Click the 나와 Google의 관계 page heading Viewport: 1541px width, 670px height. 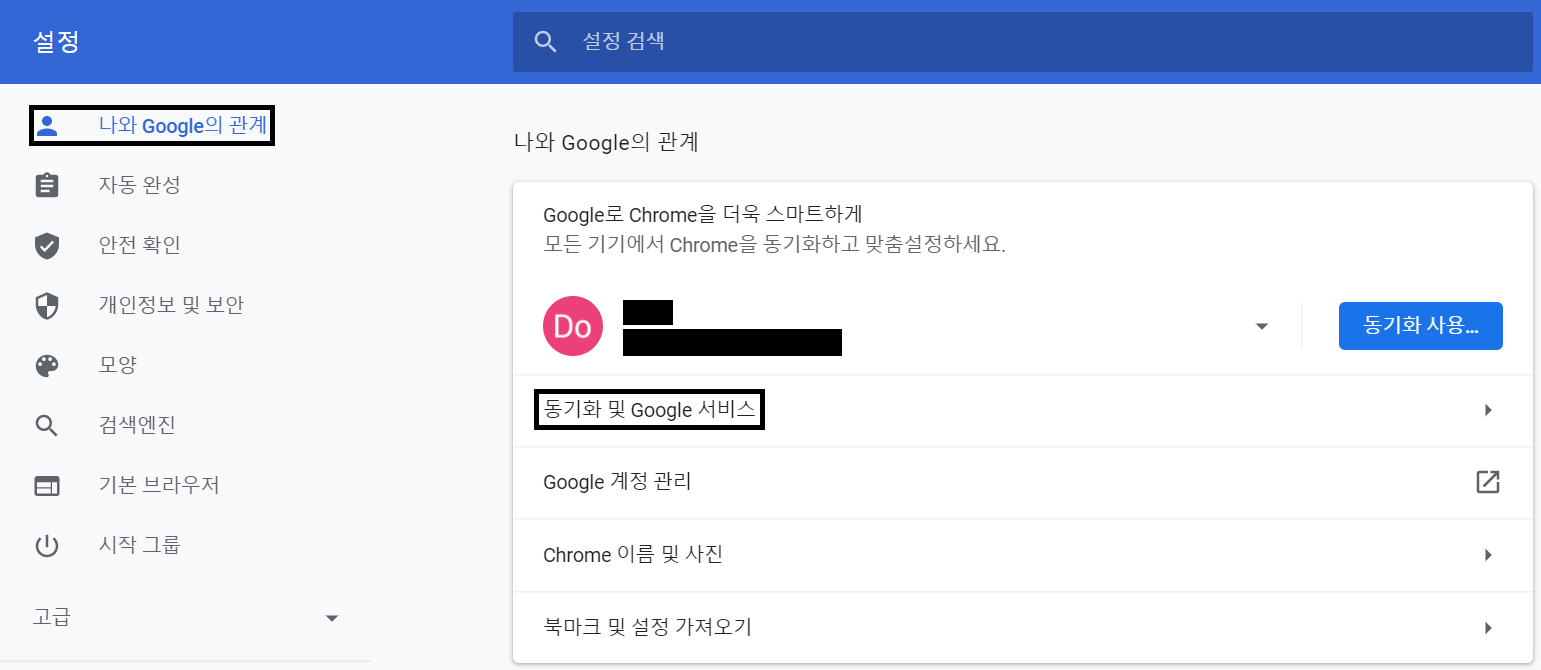click(606, 142)
